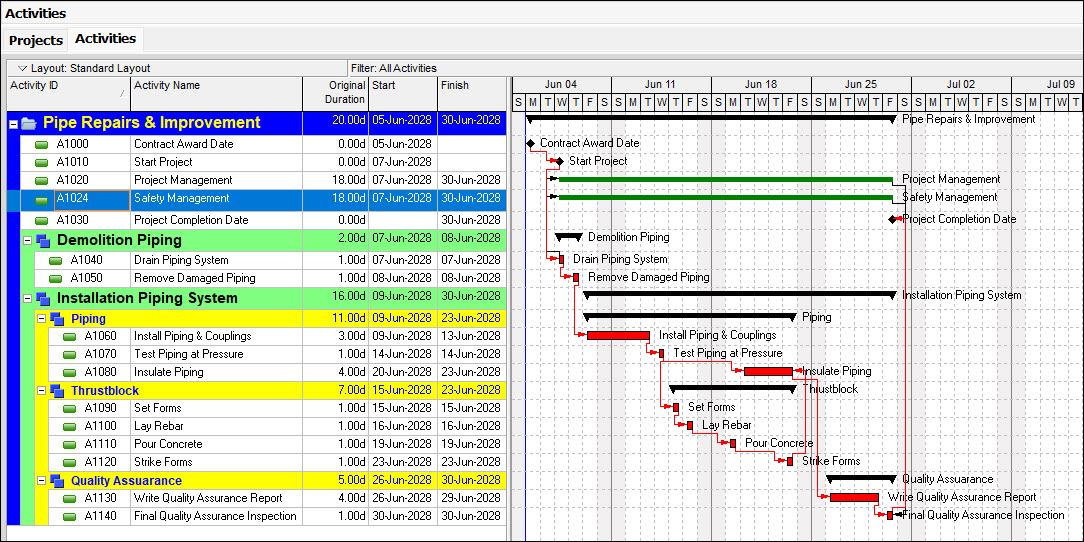Select the Test Piping at Pressure cell
The height and width of the screenshot is (542, 1084).
[x=216, y=355]
